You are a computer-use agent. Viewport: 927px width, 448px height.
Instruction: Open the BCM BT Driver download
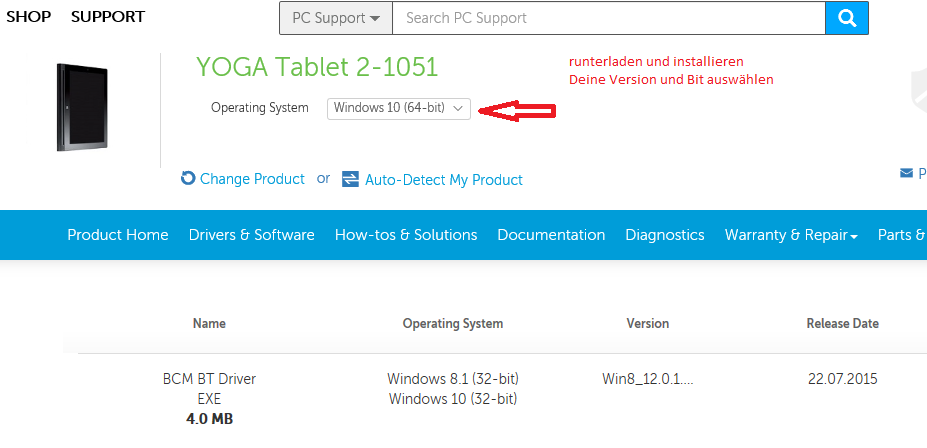(209, 379)
